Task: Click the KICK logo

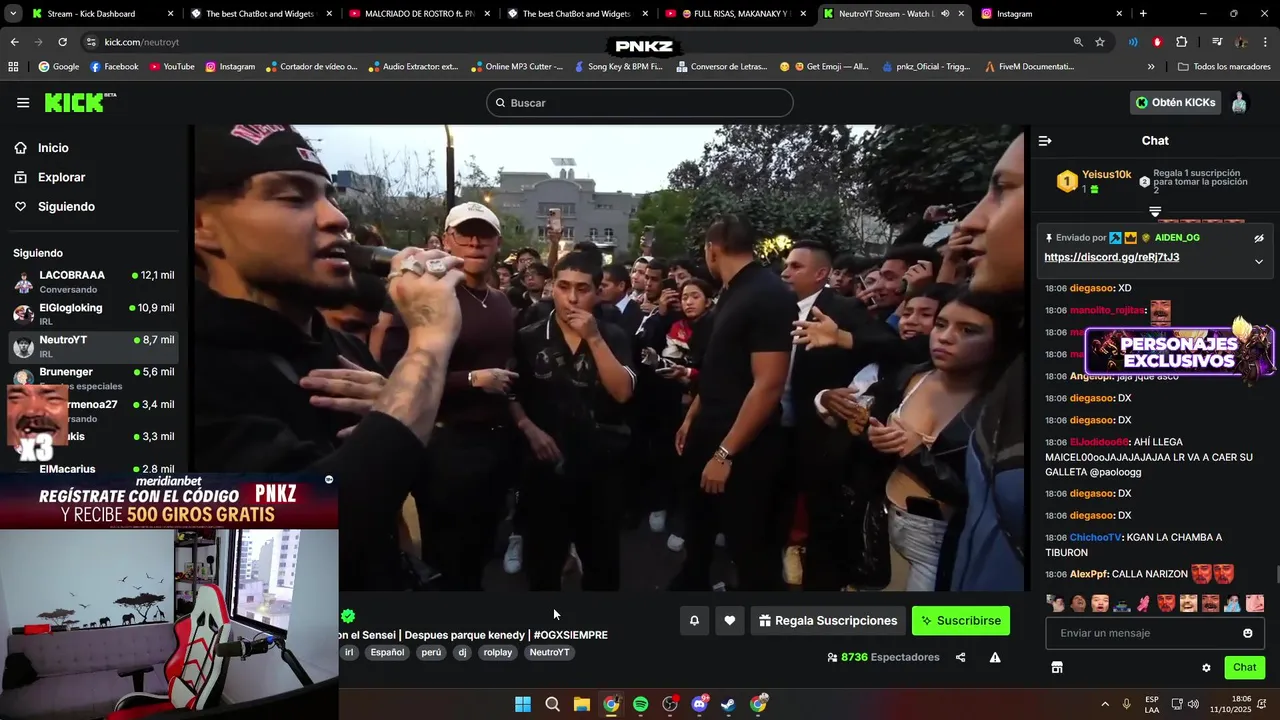Action: pos(80,103)
